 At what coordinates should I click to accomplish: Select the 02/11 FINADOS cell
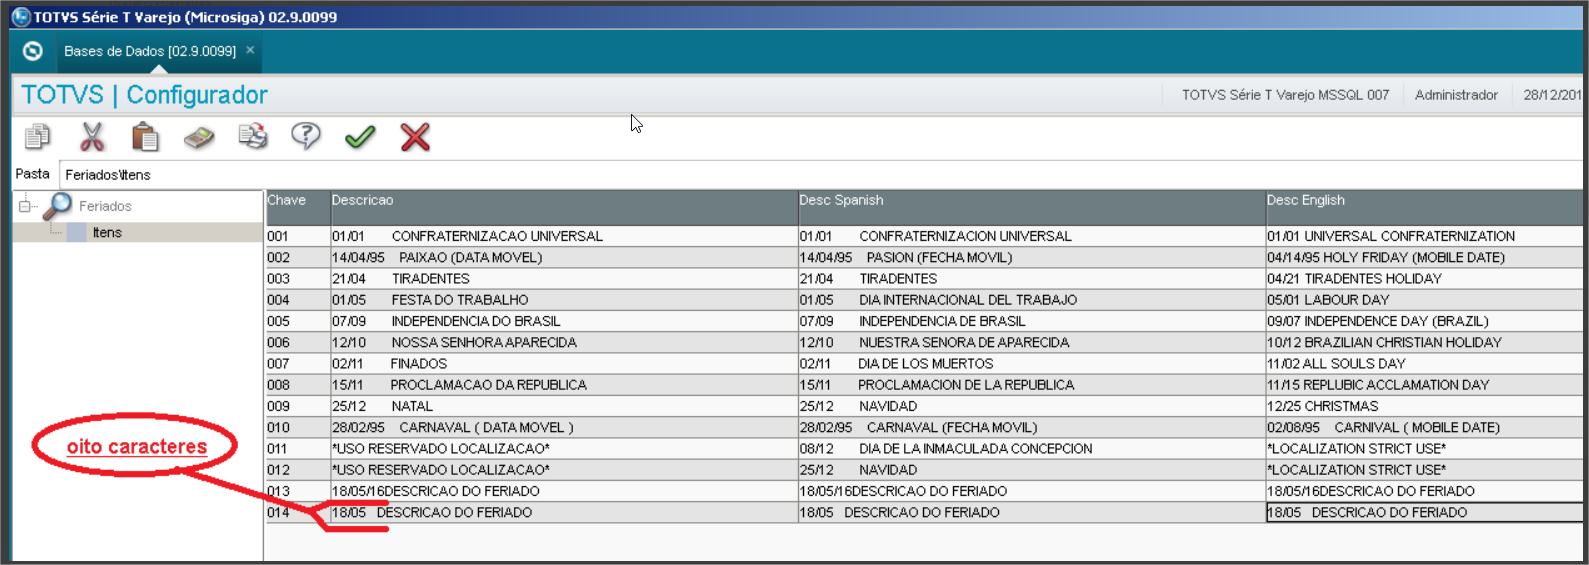(563, 363)
